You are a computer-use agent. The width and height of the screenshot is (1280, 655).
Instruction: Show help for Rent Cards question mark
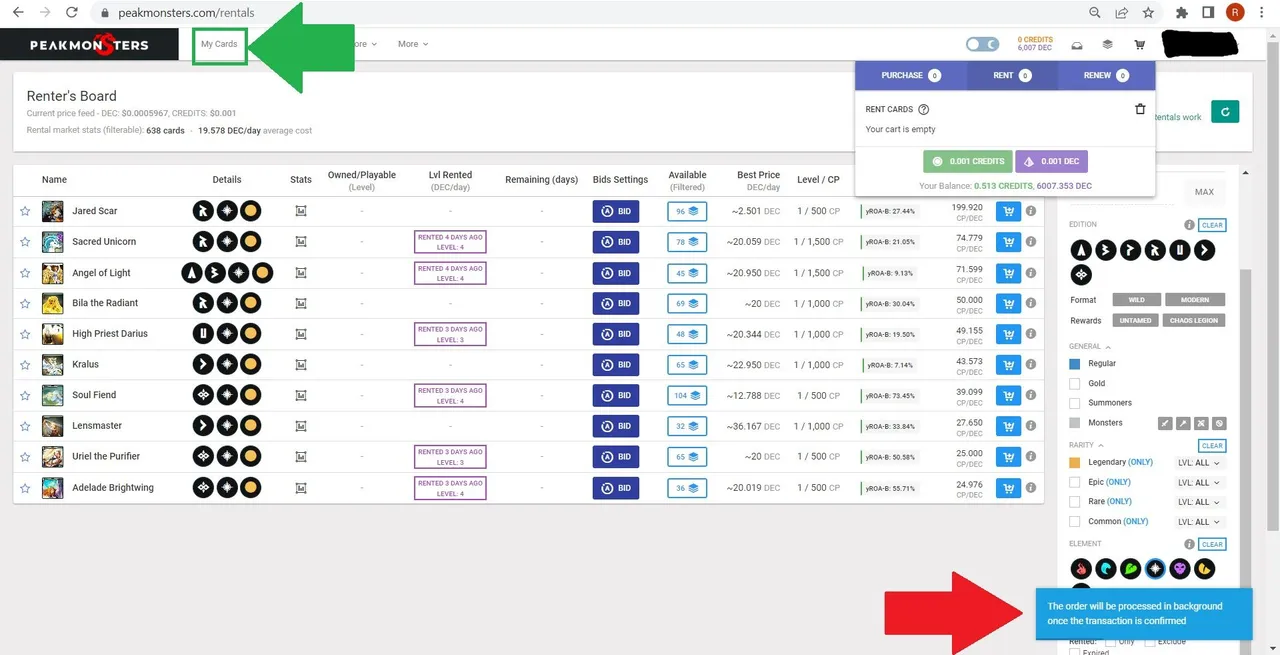coord(923,109)
